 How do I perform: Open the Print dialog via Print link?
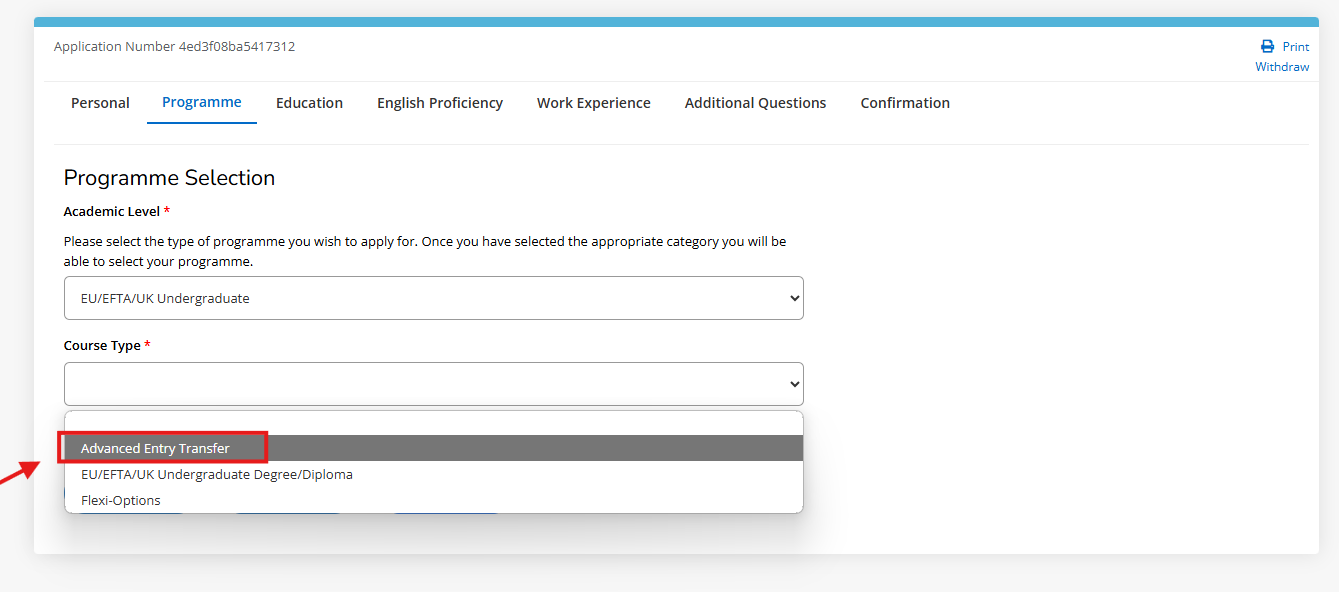[x=1290, y=46]
